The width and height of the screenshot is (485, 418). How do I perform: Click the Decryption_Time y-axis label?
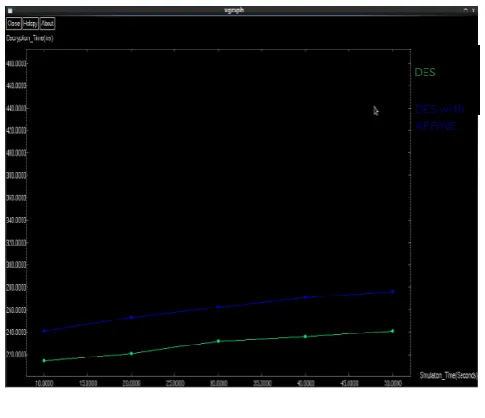[30, 38]
